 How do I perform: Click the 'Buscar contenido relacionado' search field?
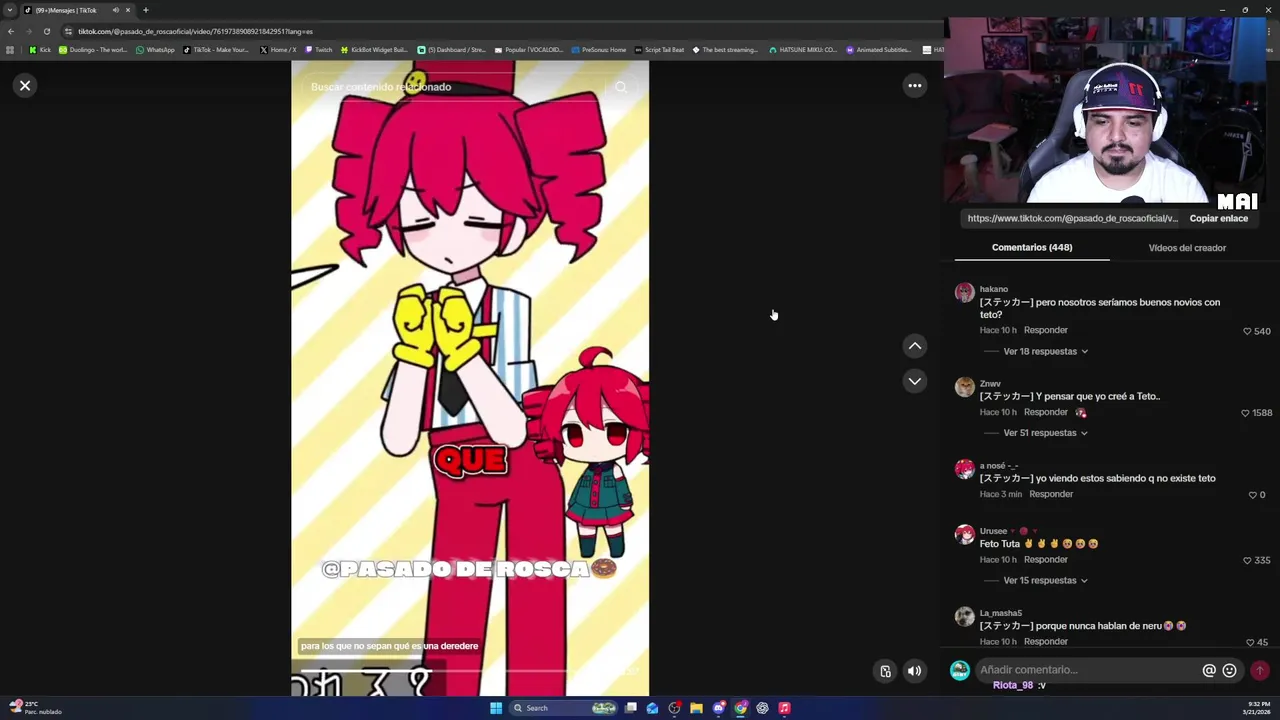pyautogui.click(x=455, y=87)
